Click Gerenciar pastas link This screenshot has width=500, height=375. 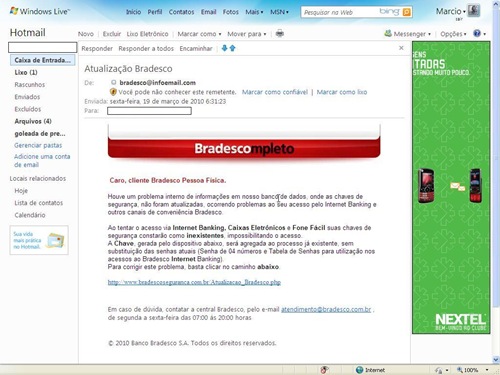tap(38, 145)
